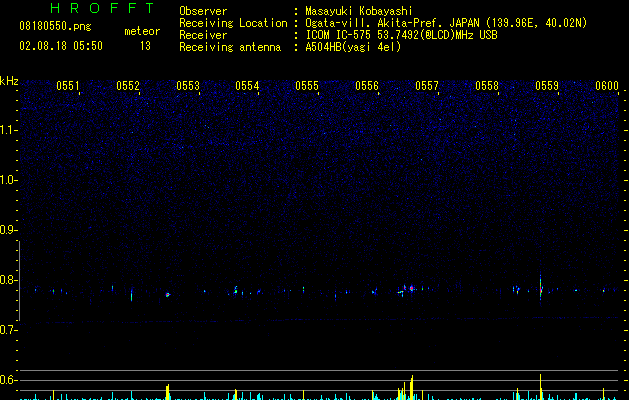Click the 0553 time marker

187,86
